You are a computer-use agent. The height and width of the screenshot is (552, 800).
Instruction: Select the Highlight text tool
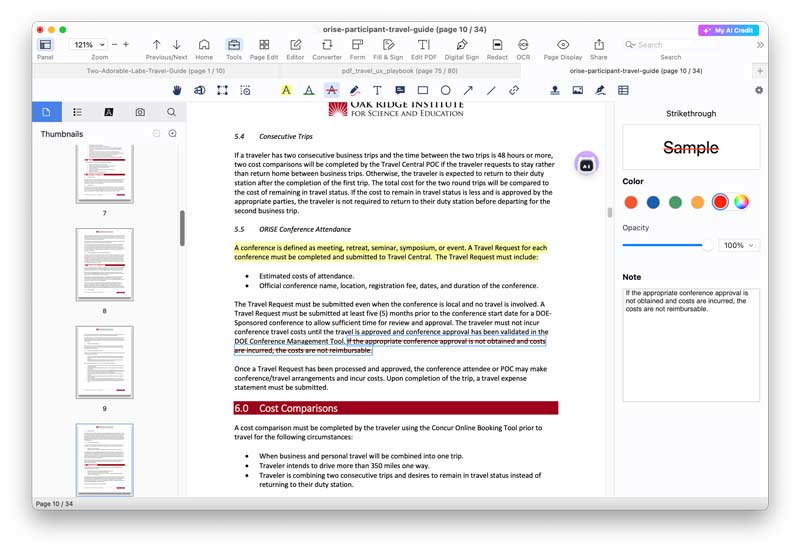click(x=286, y=91)
